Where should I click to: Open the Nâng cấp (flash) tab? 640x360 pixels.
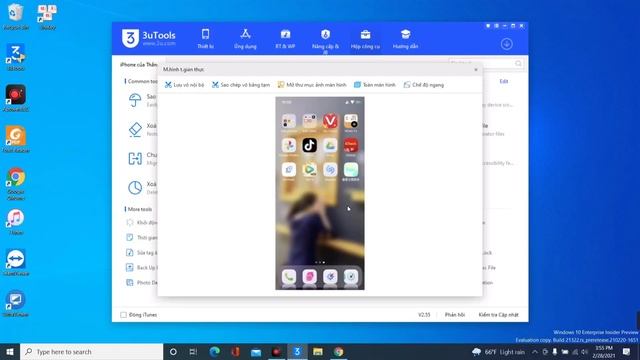pos(325,40)
